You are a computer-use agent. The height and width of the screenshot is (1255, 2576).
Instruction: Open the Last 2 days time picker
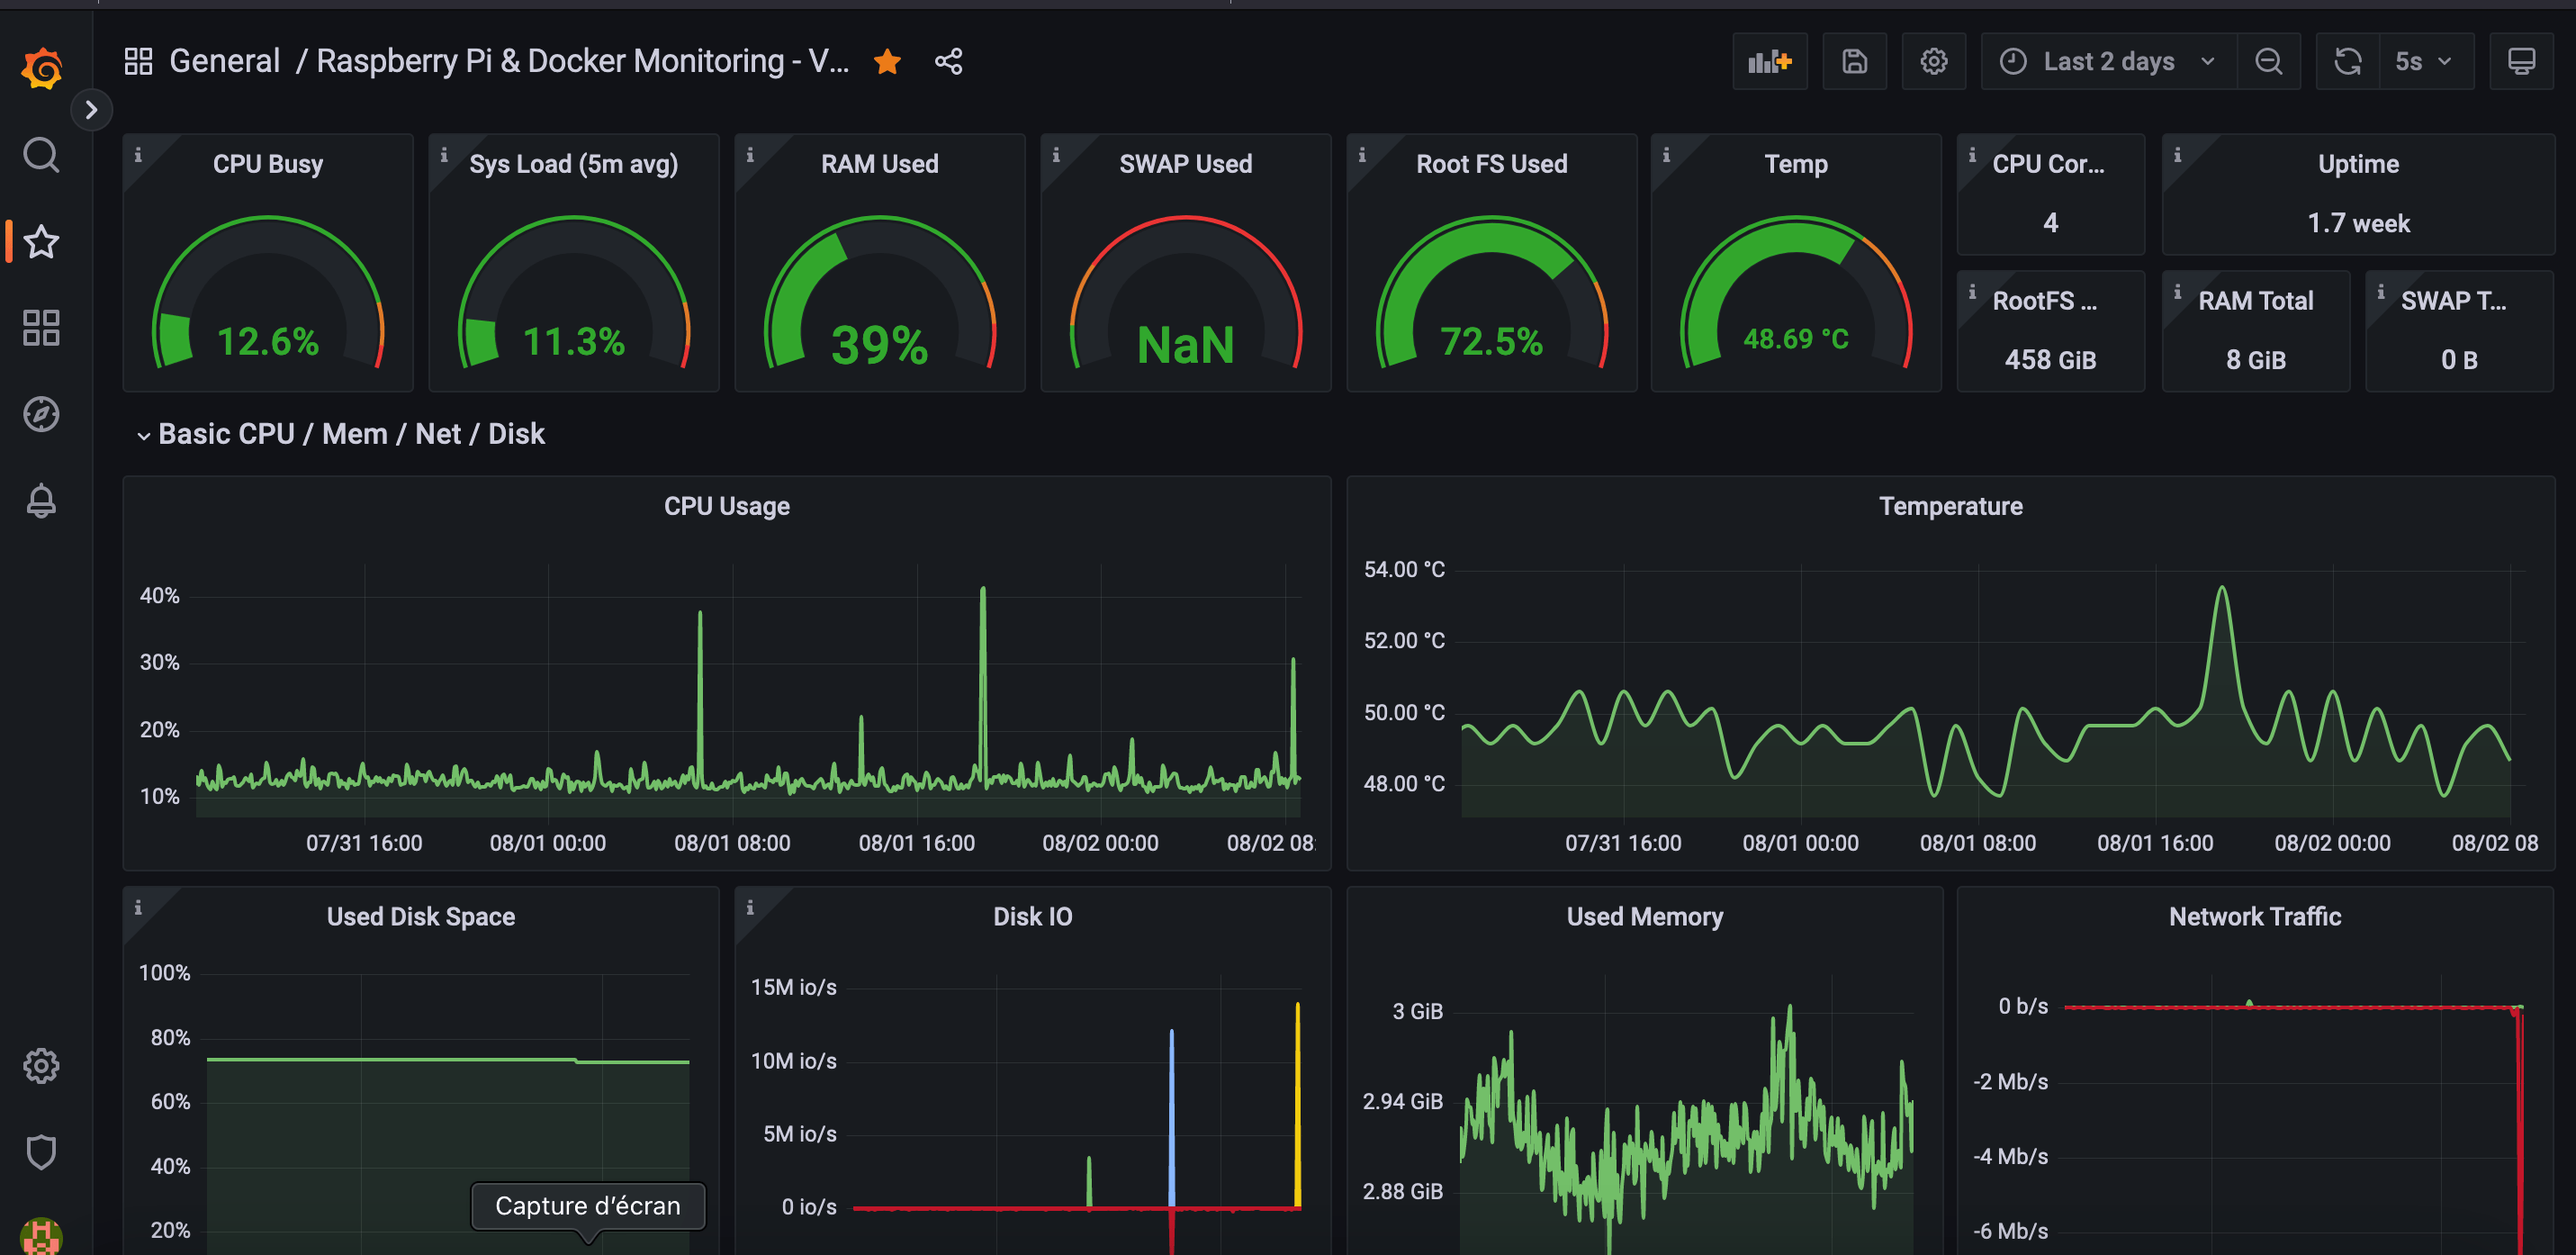click(2107, 62)
